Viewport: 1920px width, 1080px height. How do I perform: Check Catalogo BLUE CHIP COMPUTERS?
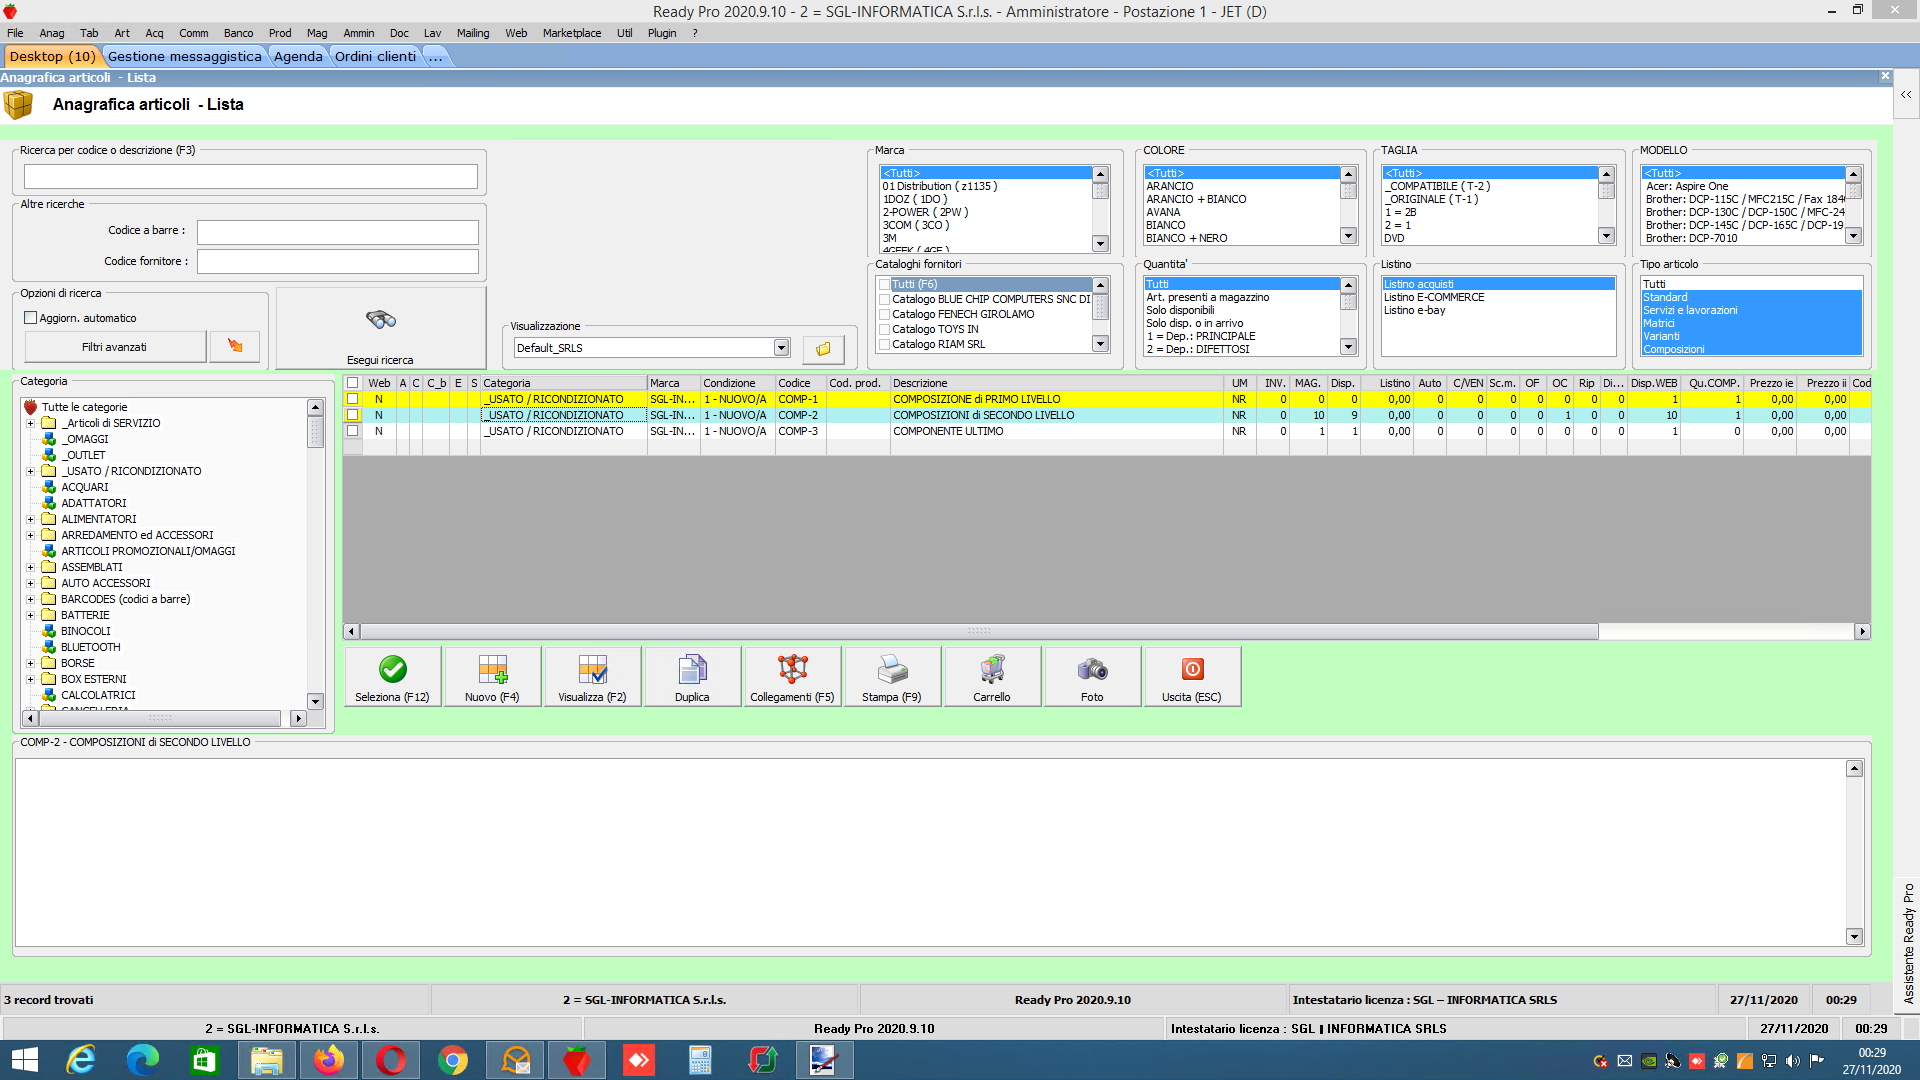884,300
